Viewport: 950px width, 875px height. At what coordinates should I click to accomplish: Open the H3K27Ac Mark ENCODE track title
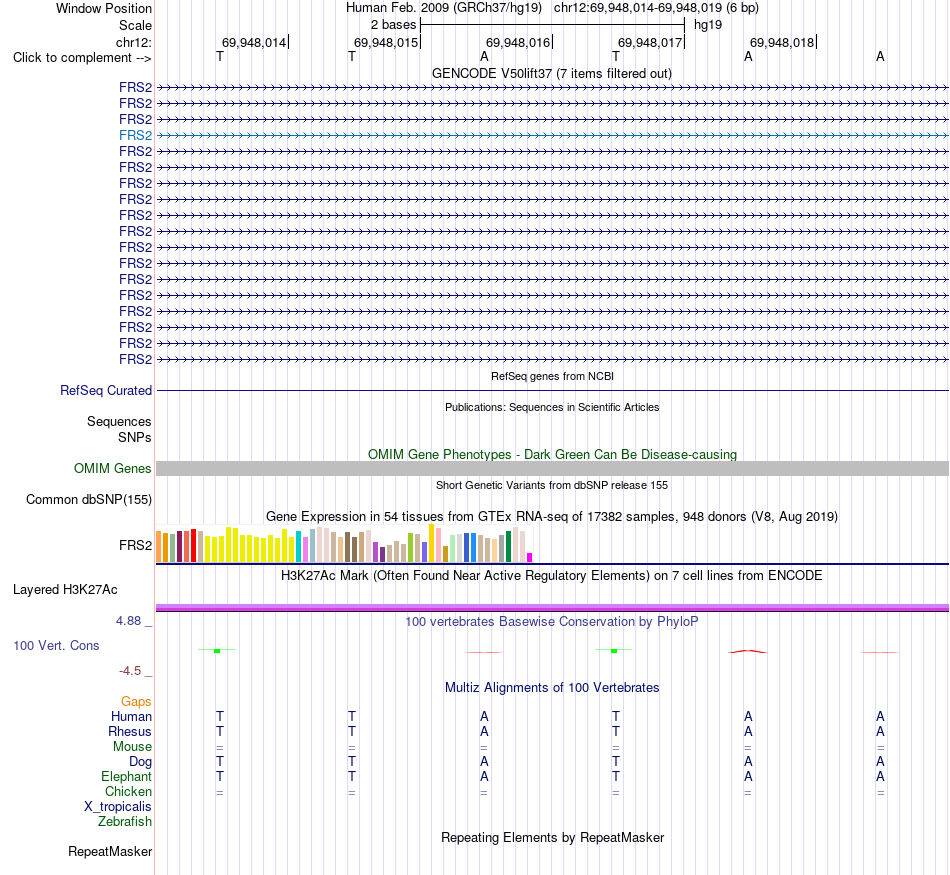[551, 575]
